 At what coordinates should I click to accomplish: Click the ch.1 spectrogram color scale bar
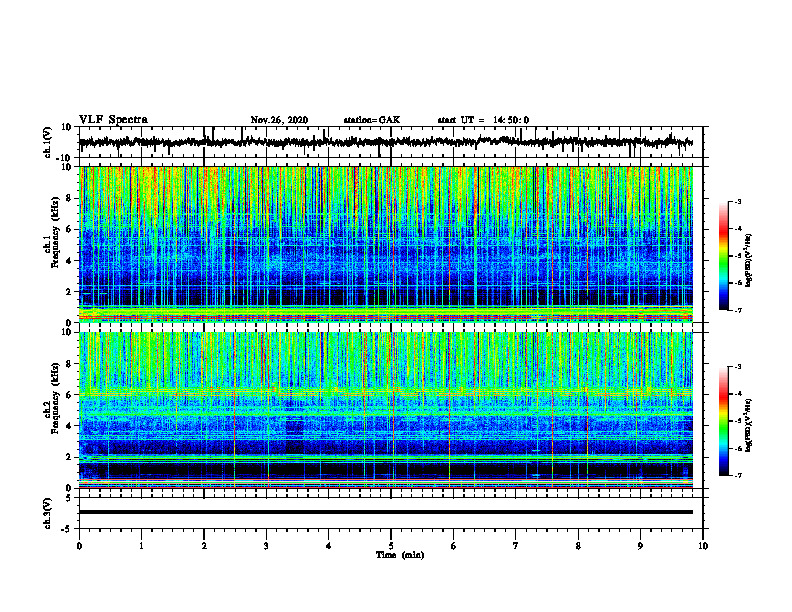coord(724,256)
